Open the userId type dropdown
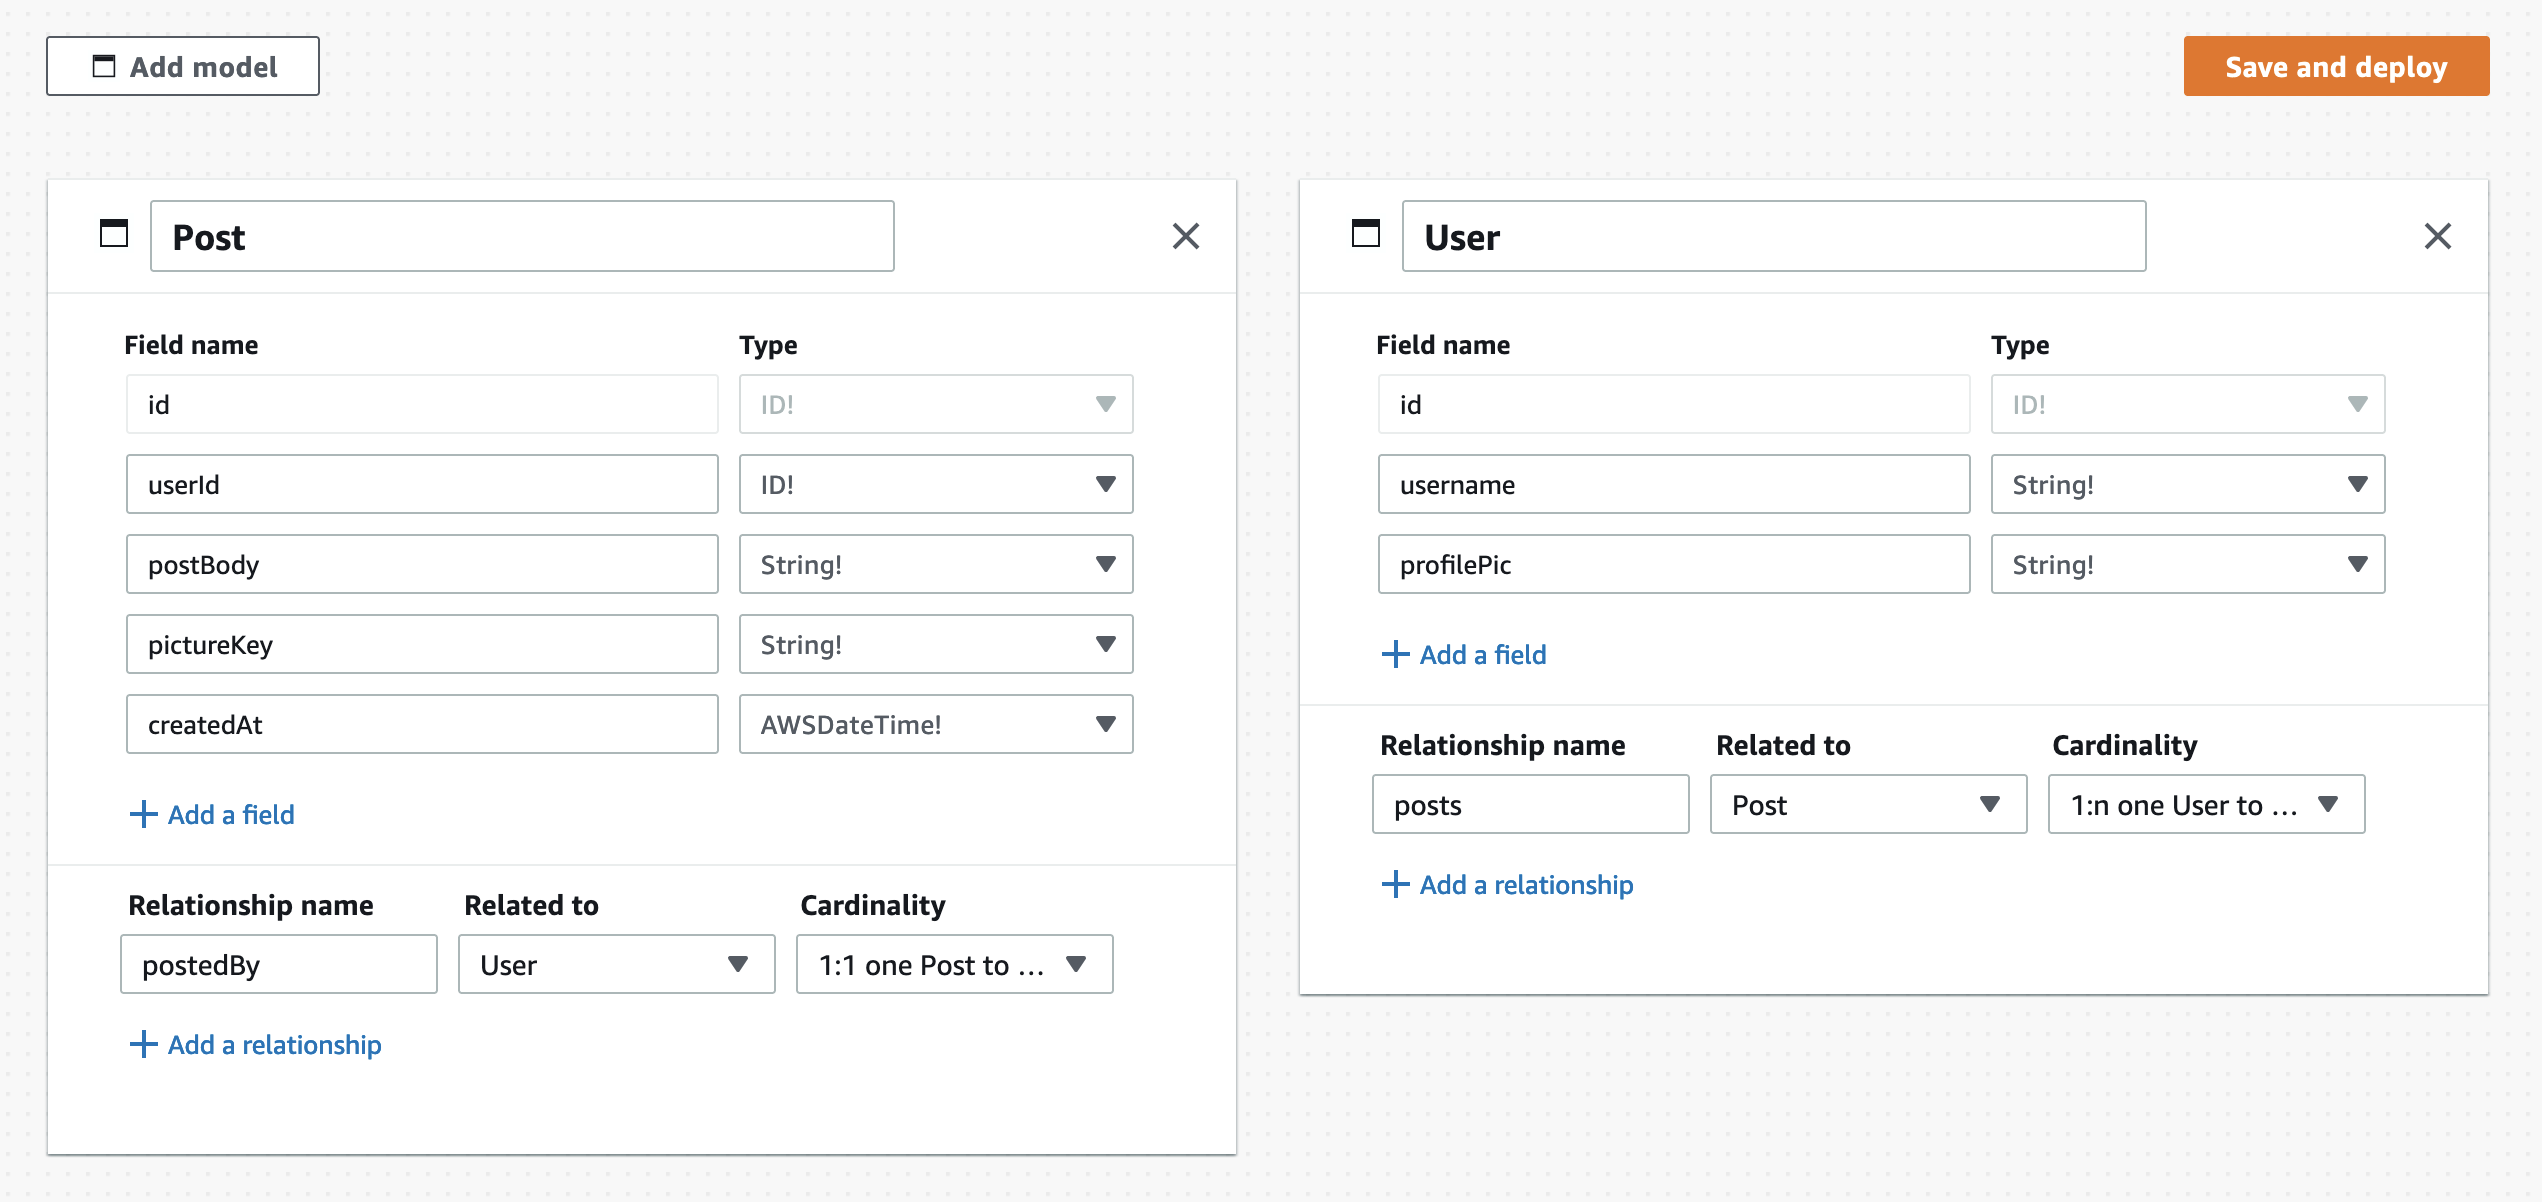Image resolution: width=2542 pixels, height=1202 pixels. click(x=936, y=484)
